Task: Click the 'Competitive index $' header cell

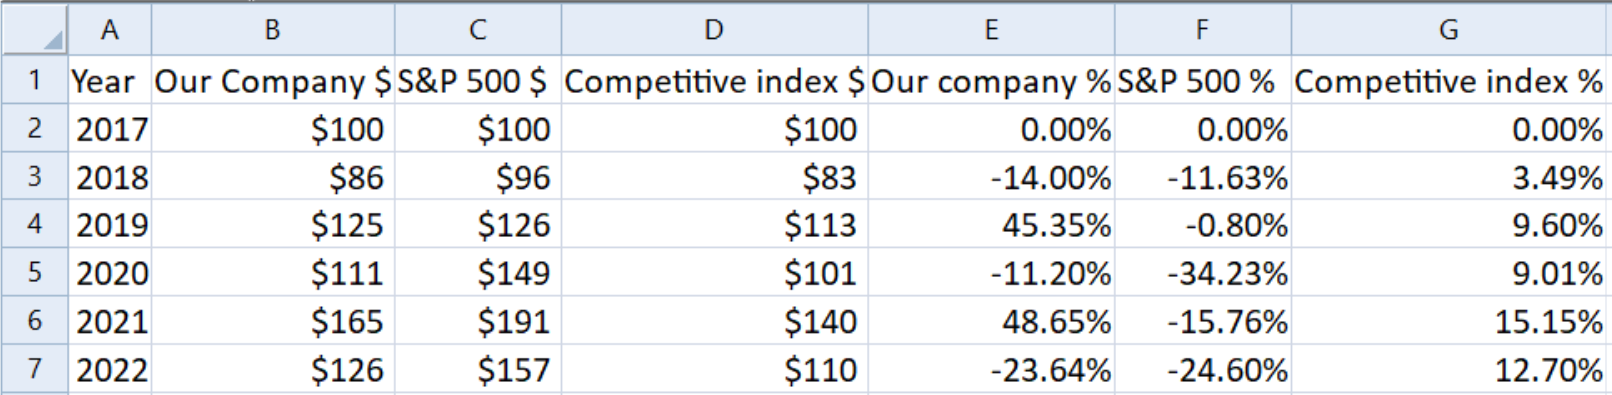Action: 714,80
